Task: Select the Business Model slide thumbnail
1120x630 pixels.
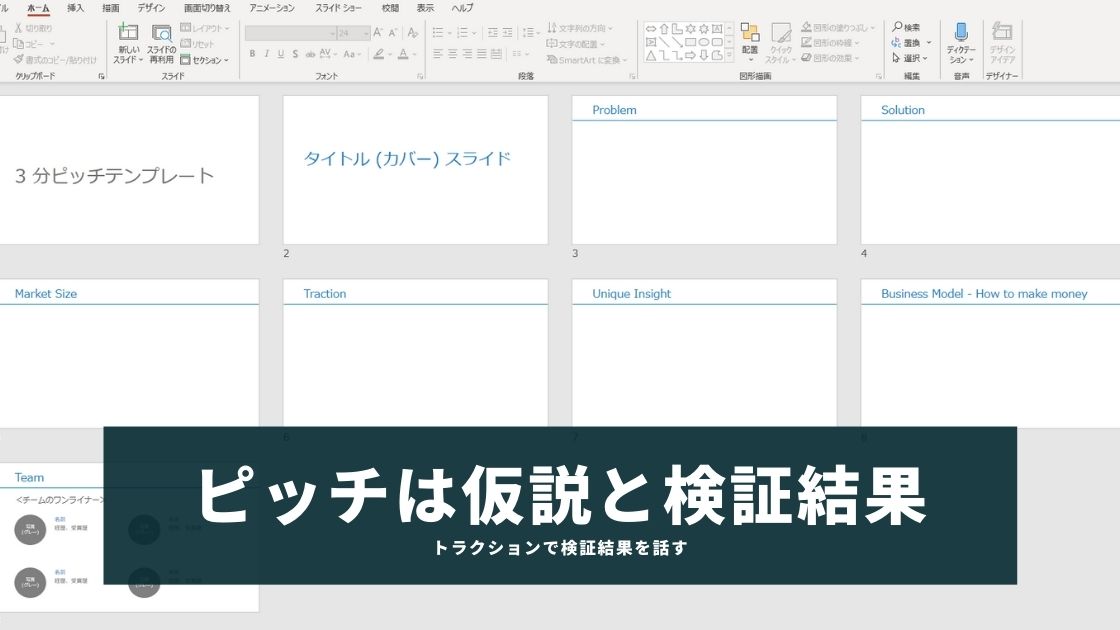Action: pos(990,354)
